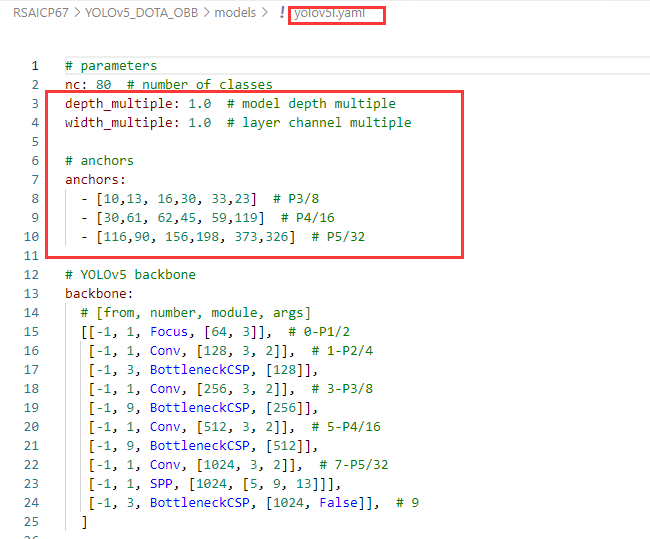Click the '# P5/32' anchor comment
The width and height of the screenshot is (650, 539).
[x=338, y=237]
